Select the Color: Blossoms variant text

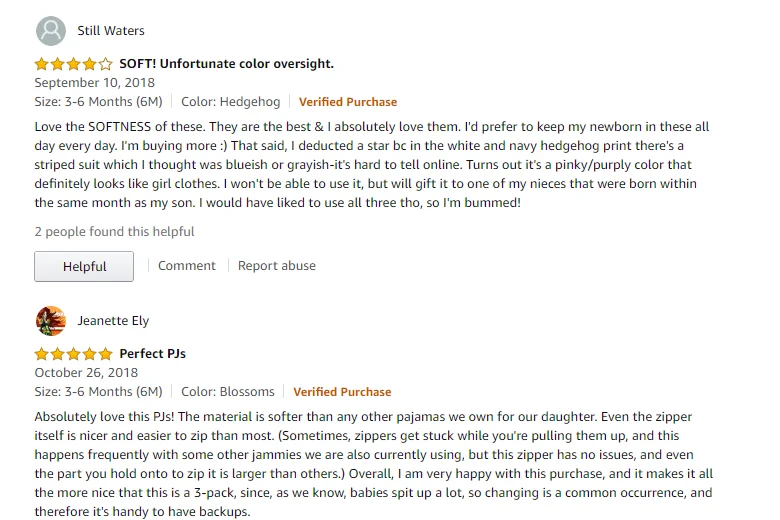[230, 392]
